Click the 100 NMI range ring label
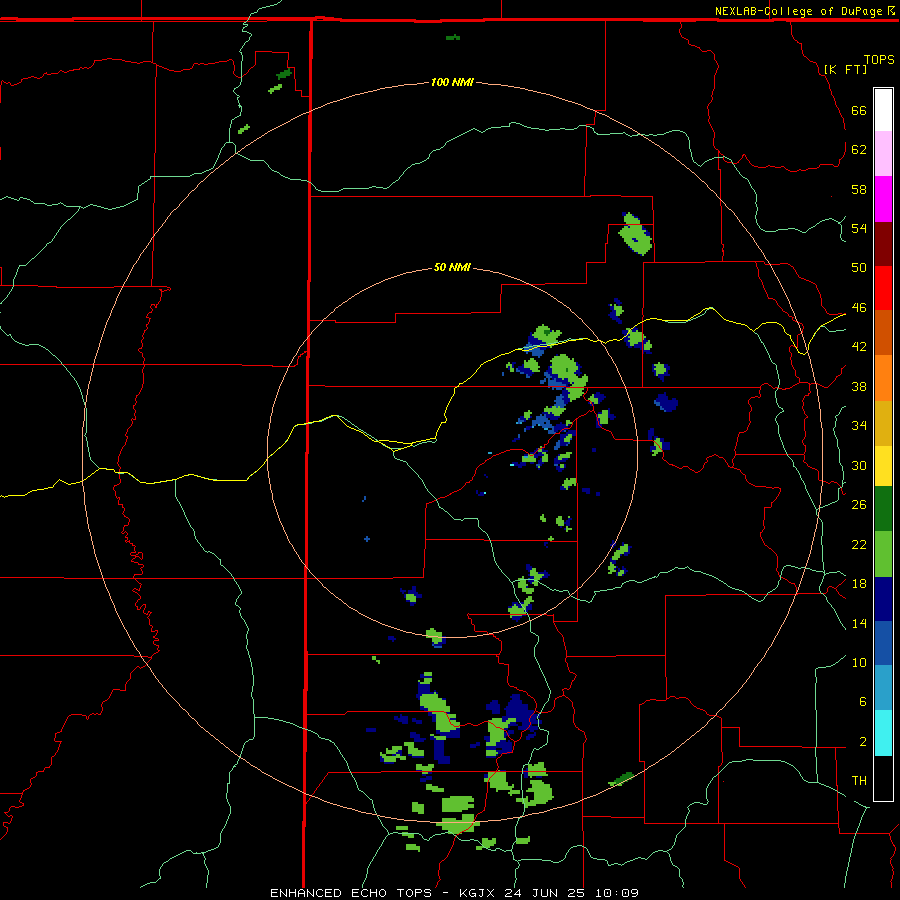Image resolution: width=900 pixels, height=900 pixels. (452, 82)
